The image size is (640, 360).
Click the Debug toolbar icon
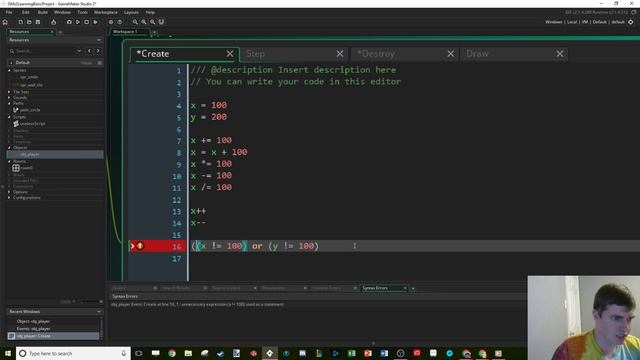[69, 22]
